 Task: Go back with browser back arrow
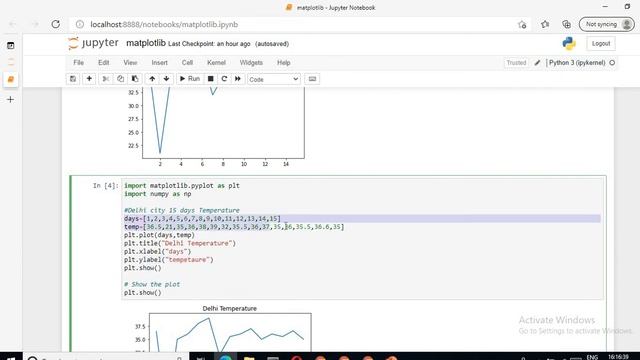[12, 24]
